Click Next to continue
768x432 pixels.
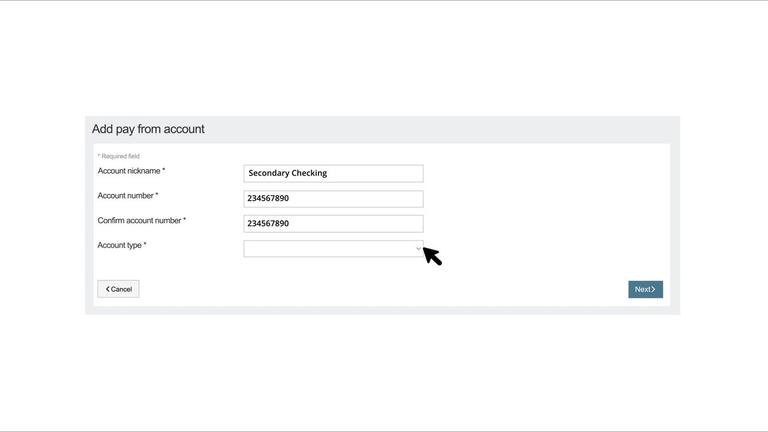click(645, 289)
